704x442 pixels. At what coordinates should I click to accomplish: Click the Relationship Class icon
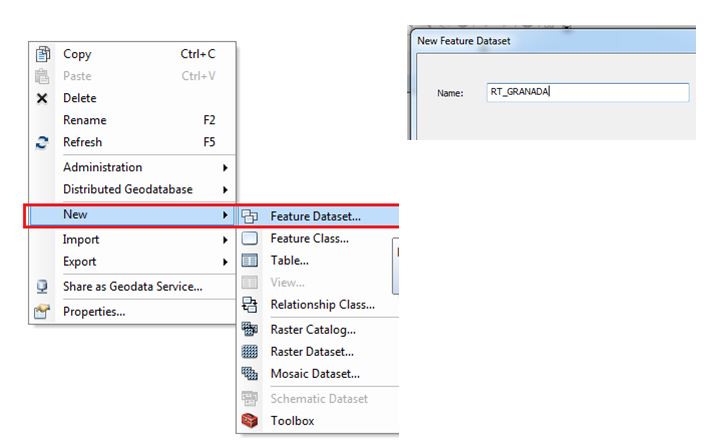click(x=251, y=305)
